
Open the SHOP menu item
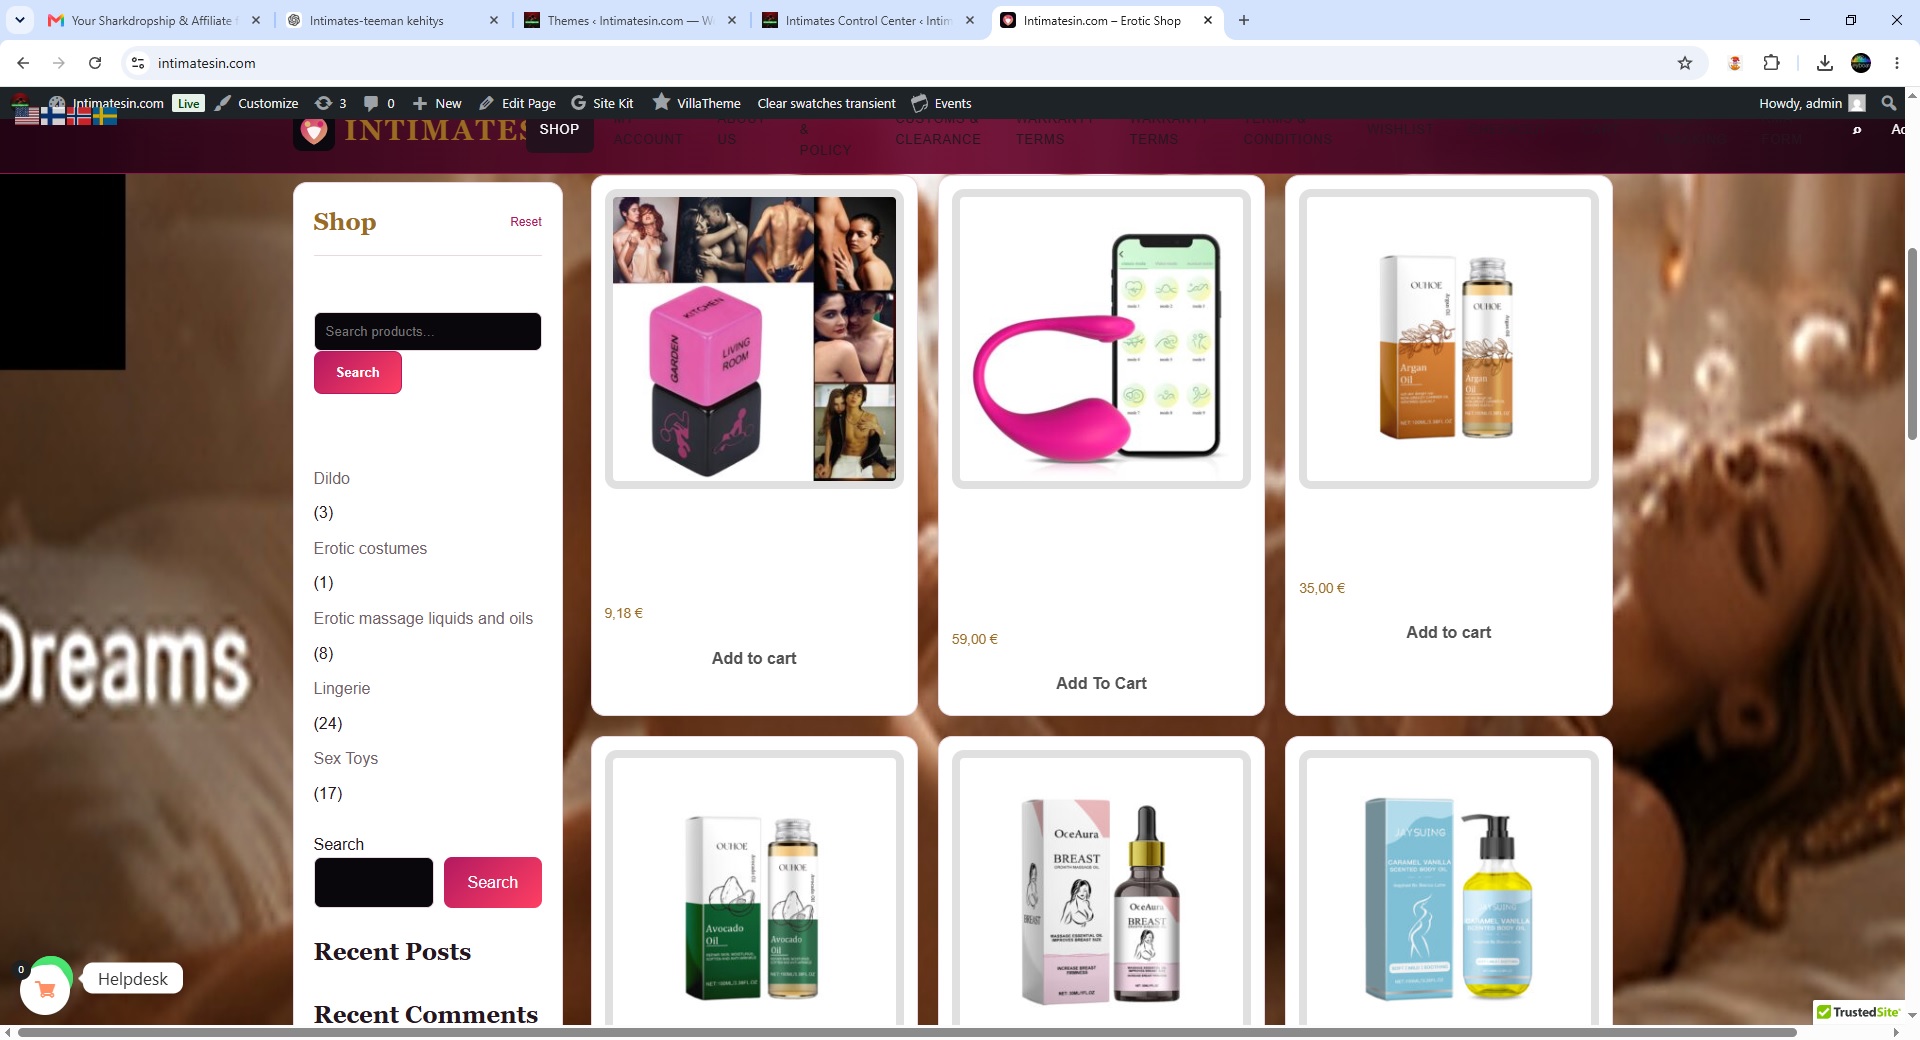pyautogui.click(x=559, y=129)
